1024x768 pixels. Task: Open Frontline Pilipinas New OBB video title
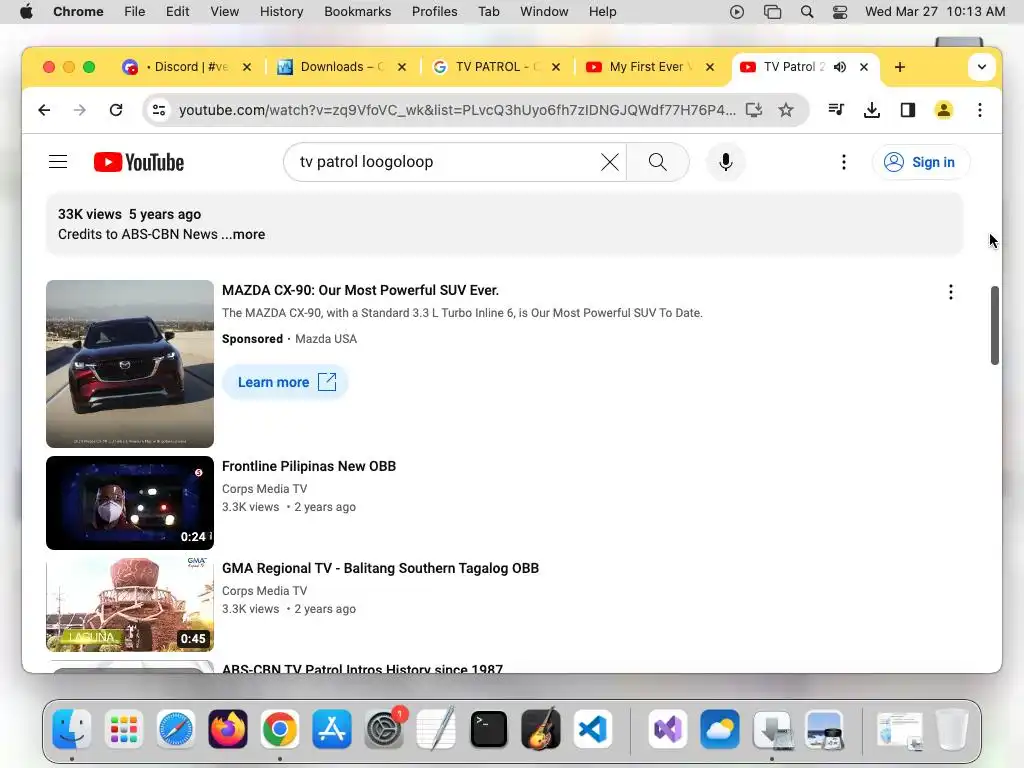pos(309,466)
